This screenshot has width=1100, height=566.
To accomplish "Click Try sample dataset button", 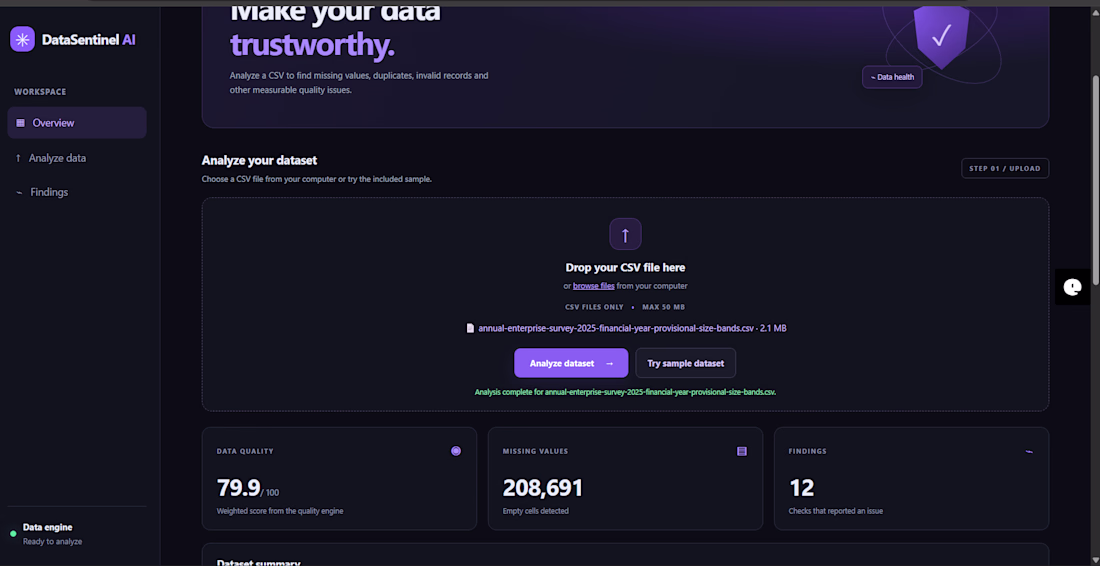I will (685, 363).
